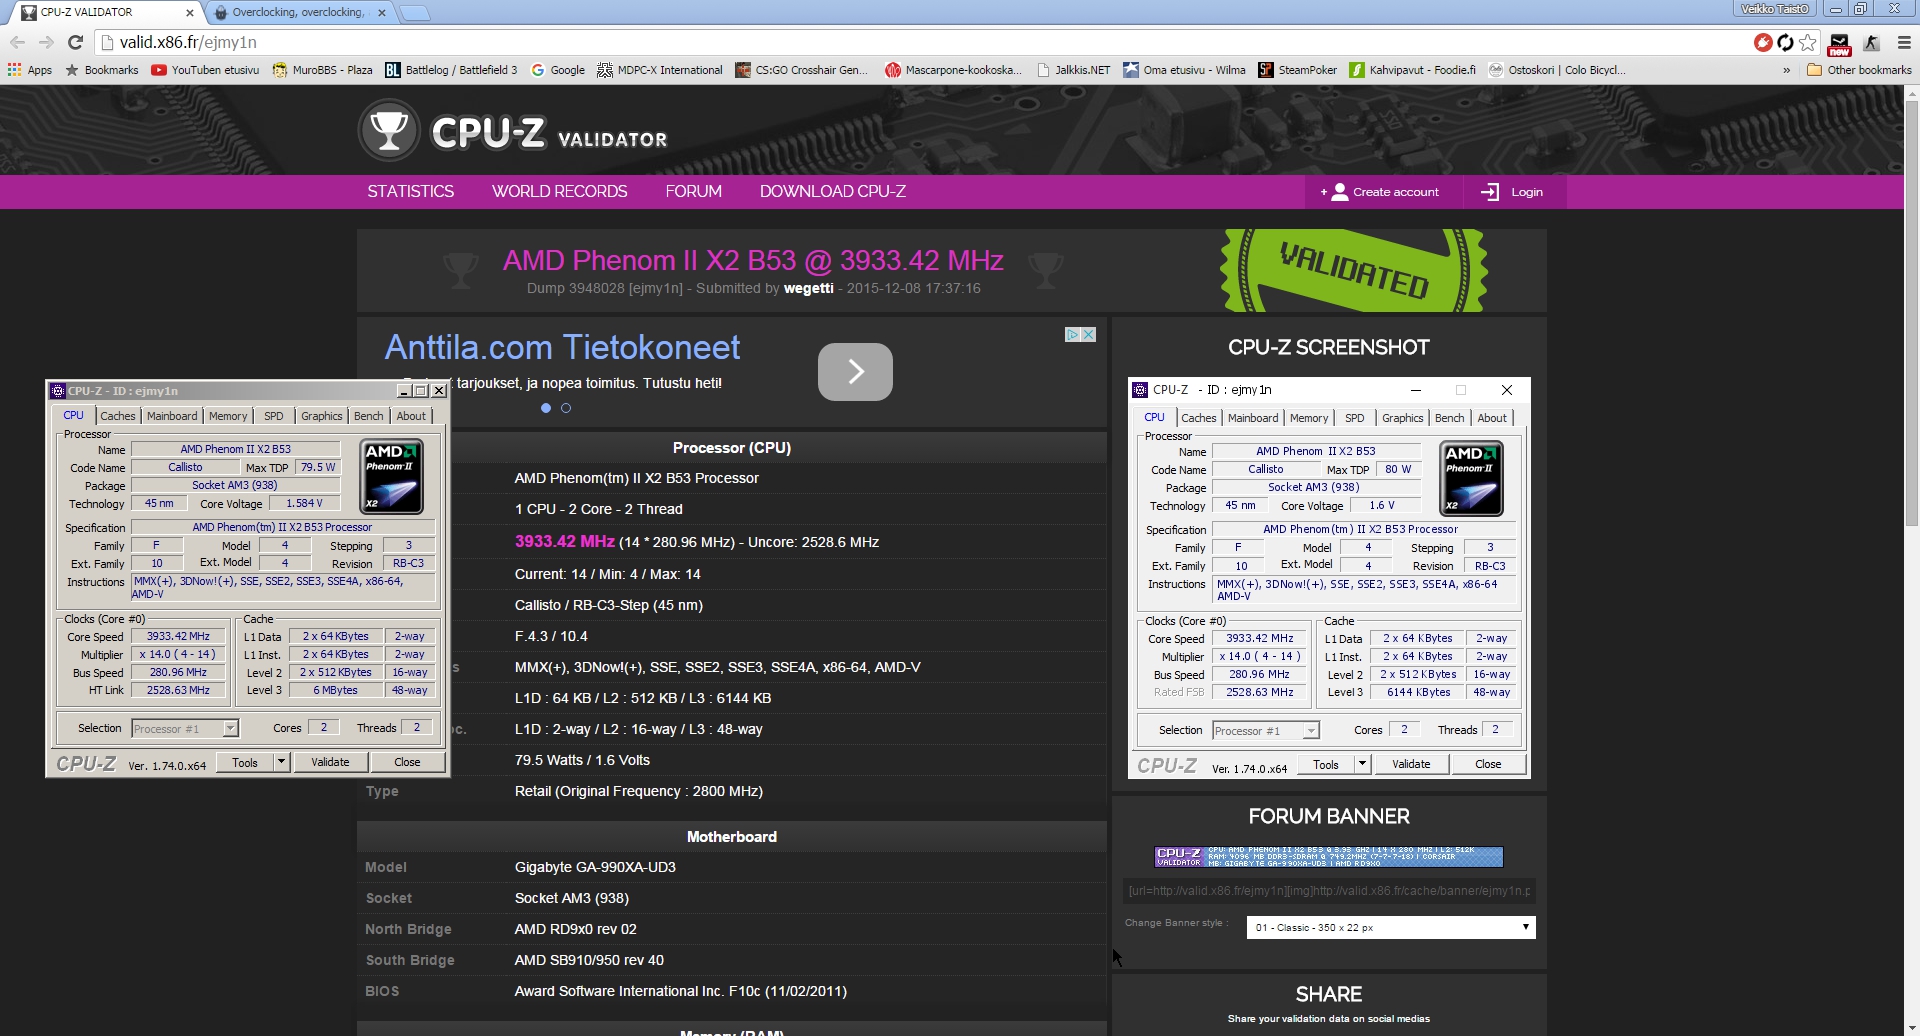Click the Counter-Strike extension icon
Screen dimensions: 1920x1036
pos(1872,42)
